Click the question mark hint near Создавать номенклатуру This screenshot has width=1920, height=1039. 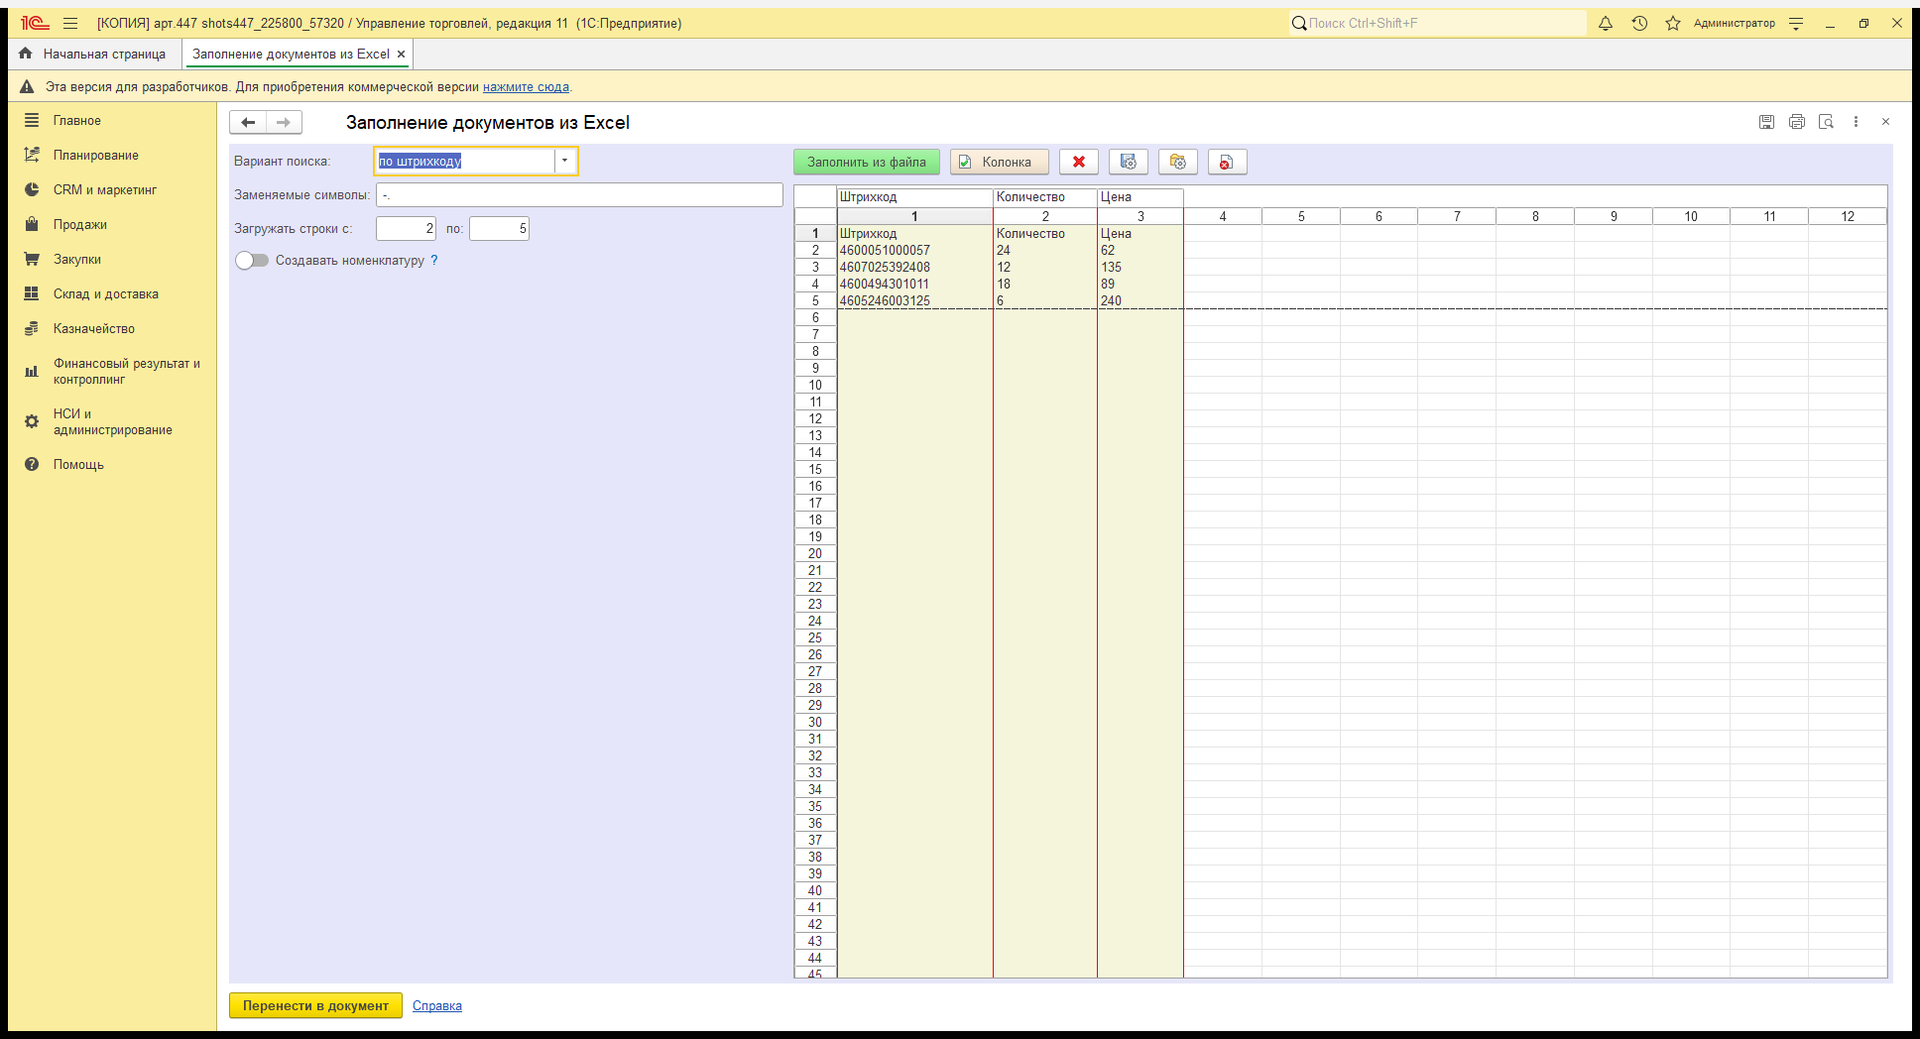[x=434, y=260]
